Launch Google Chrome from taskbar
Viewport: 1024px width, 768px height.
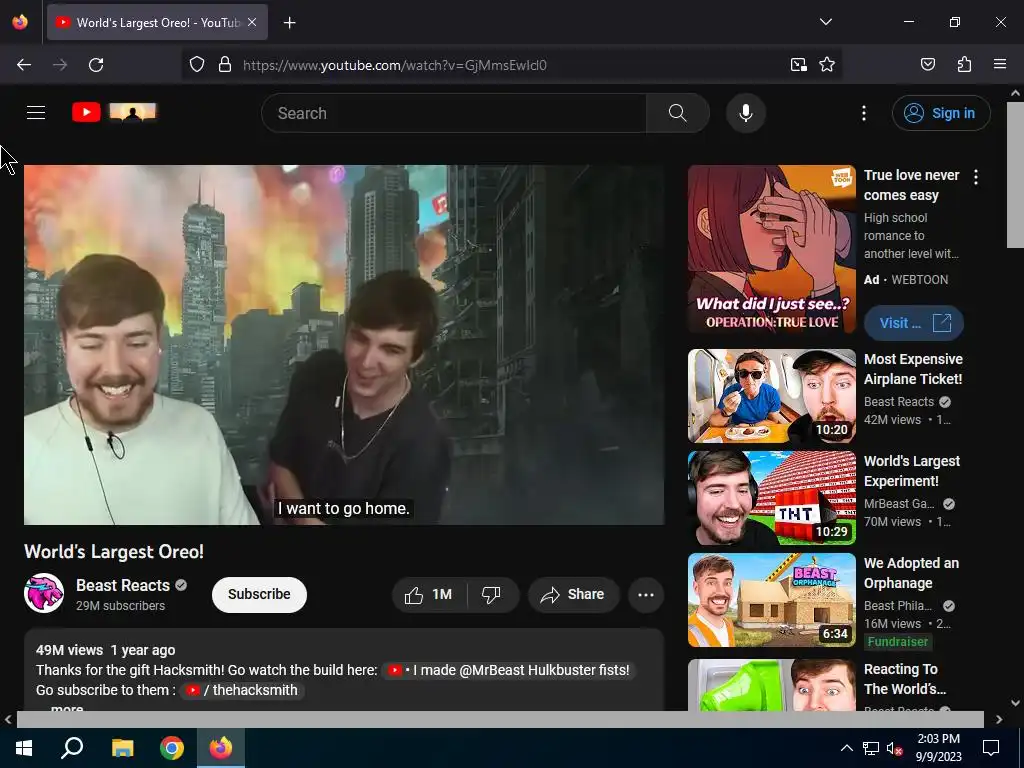[172, 748]
